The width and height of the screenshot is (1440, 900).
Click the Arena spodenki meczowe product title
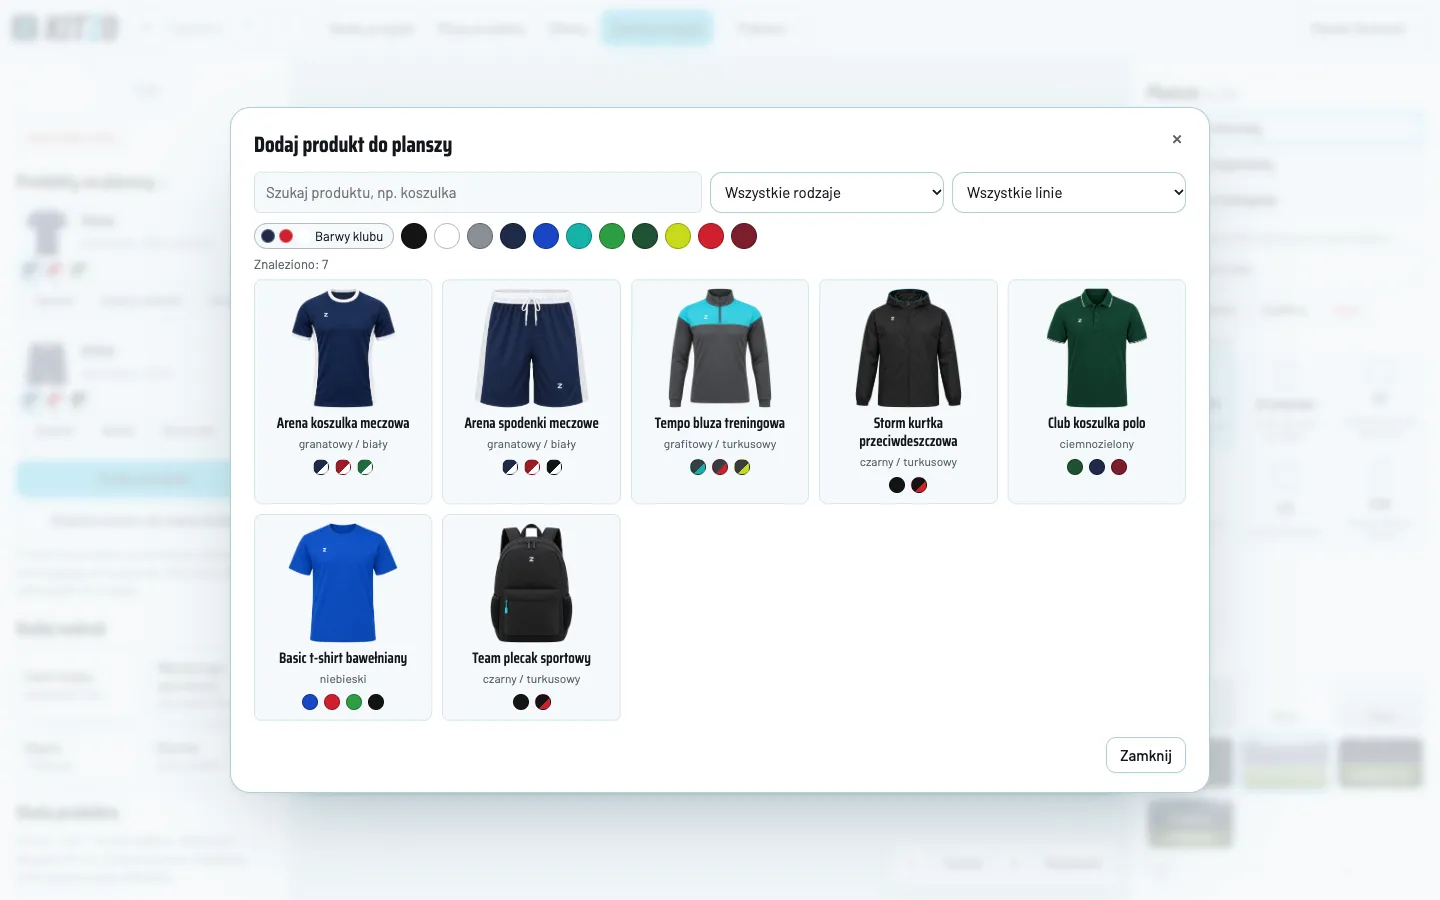531,423
